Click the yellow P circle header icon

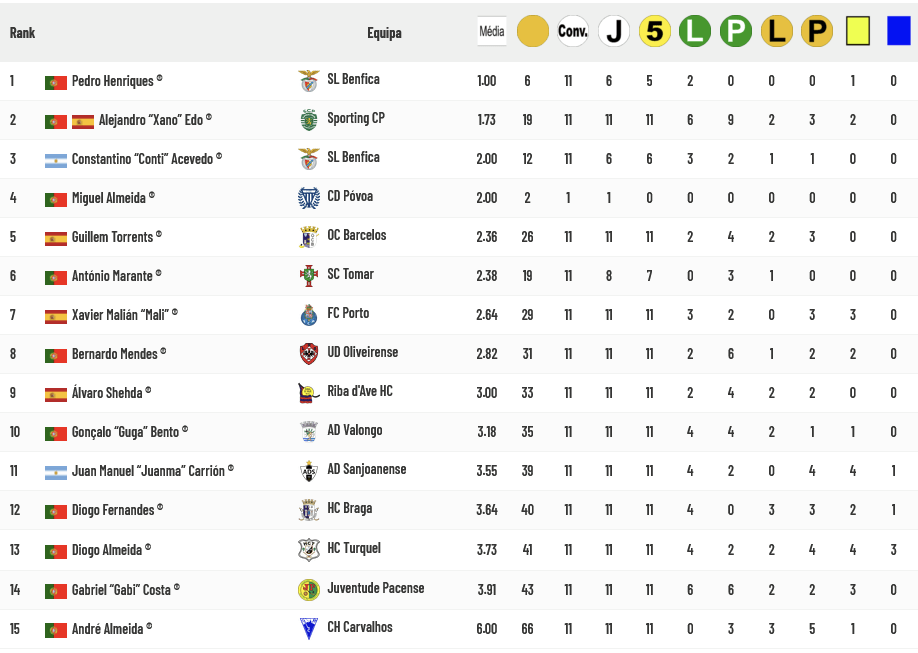click(817, 32)
